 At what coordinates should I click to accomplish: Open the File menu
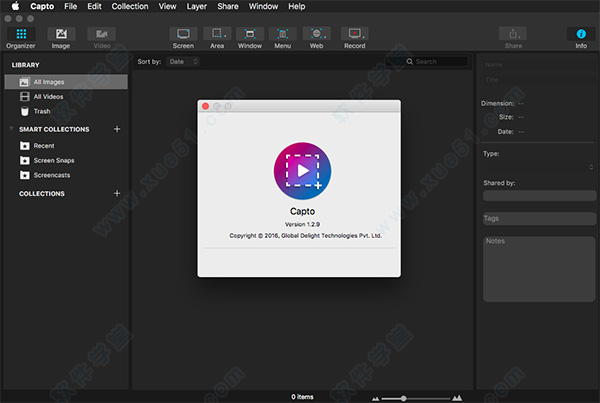click(70, 6)
